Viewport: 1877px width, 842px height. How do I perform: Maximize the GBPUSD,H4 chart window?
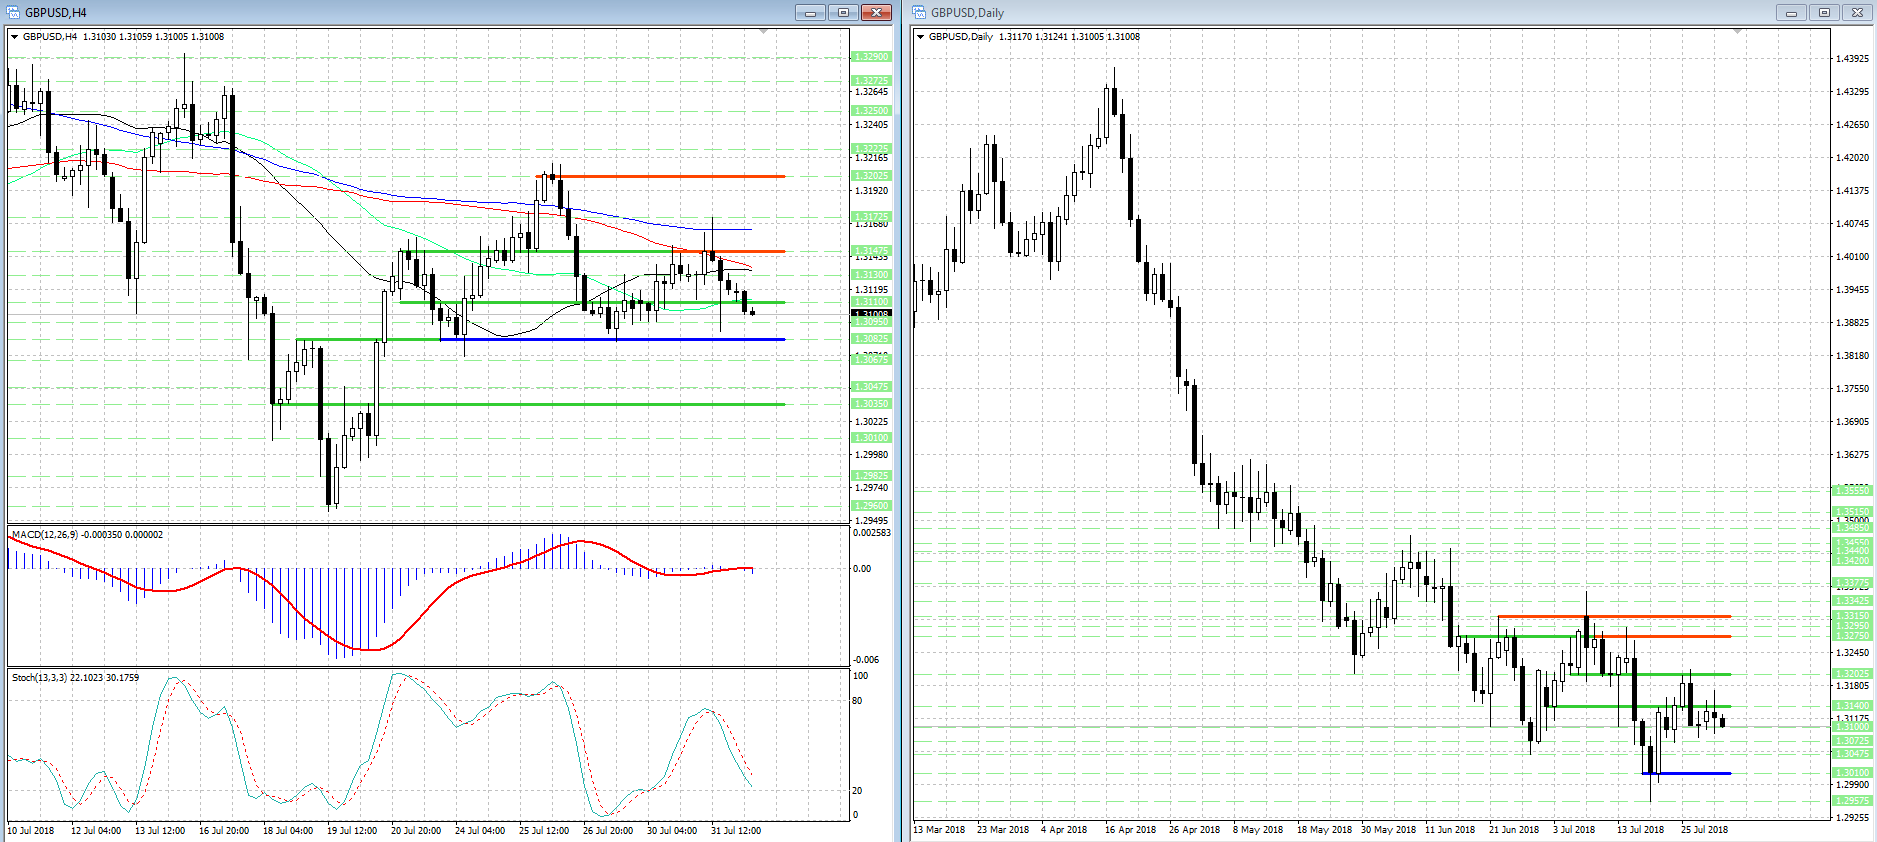point(843,12)
